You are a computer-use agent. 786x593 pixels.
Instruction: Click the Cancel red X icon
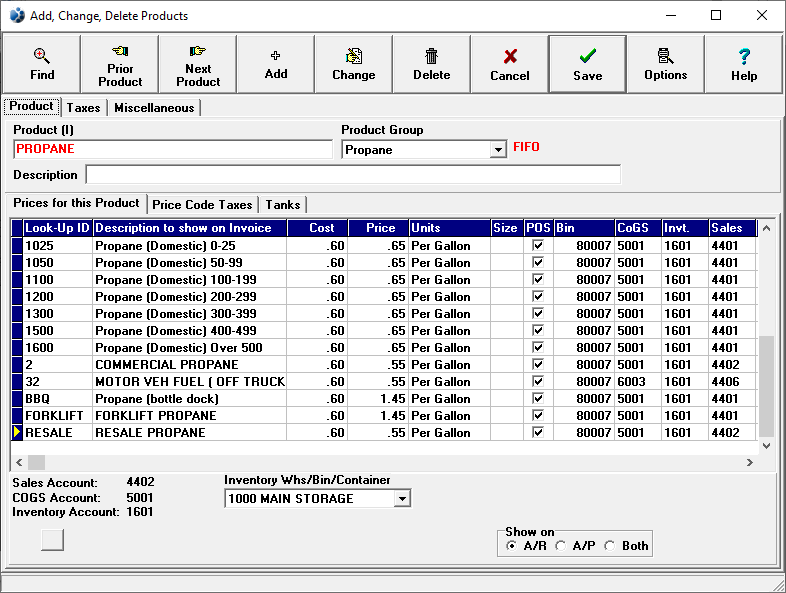[510, 64]
